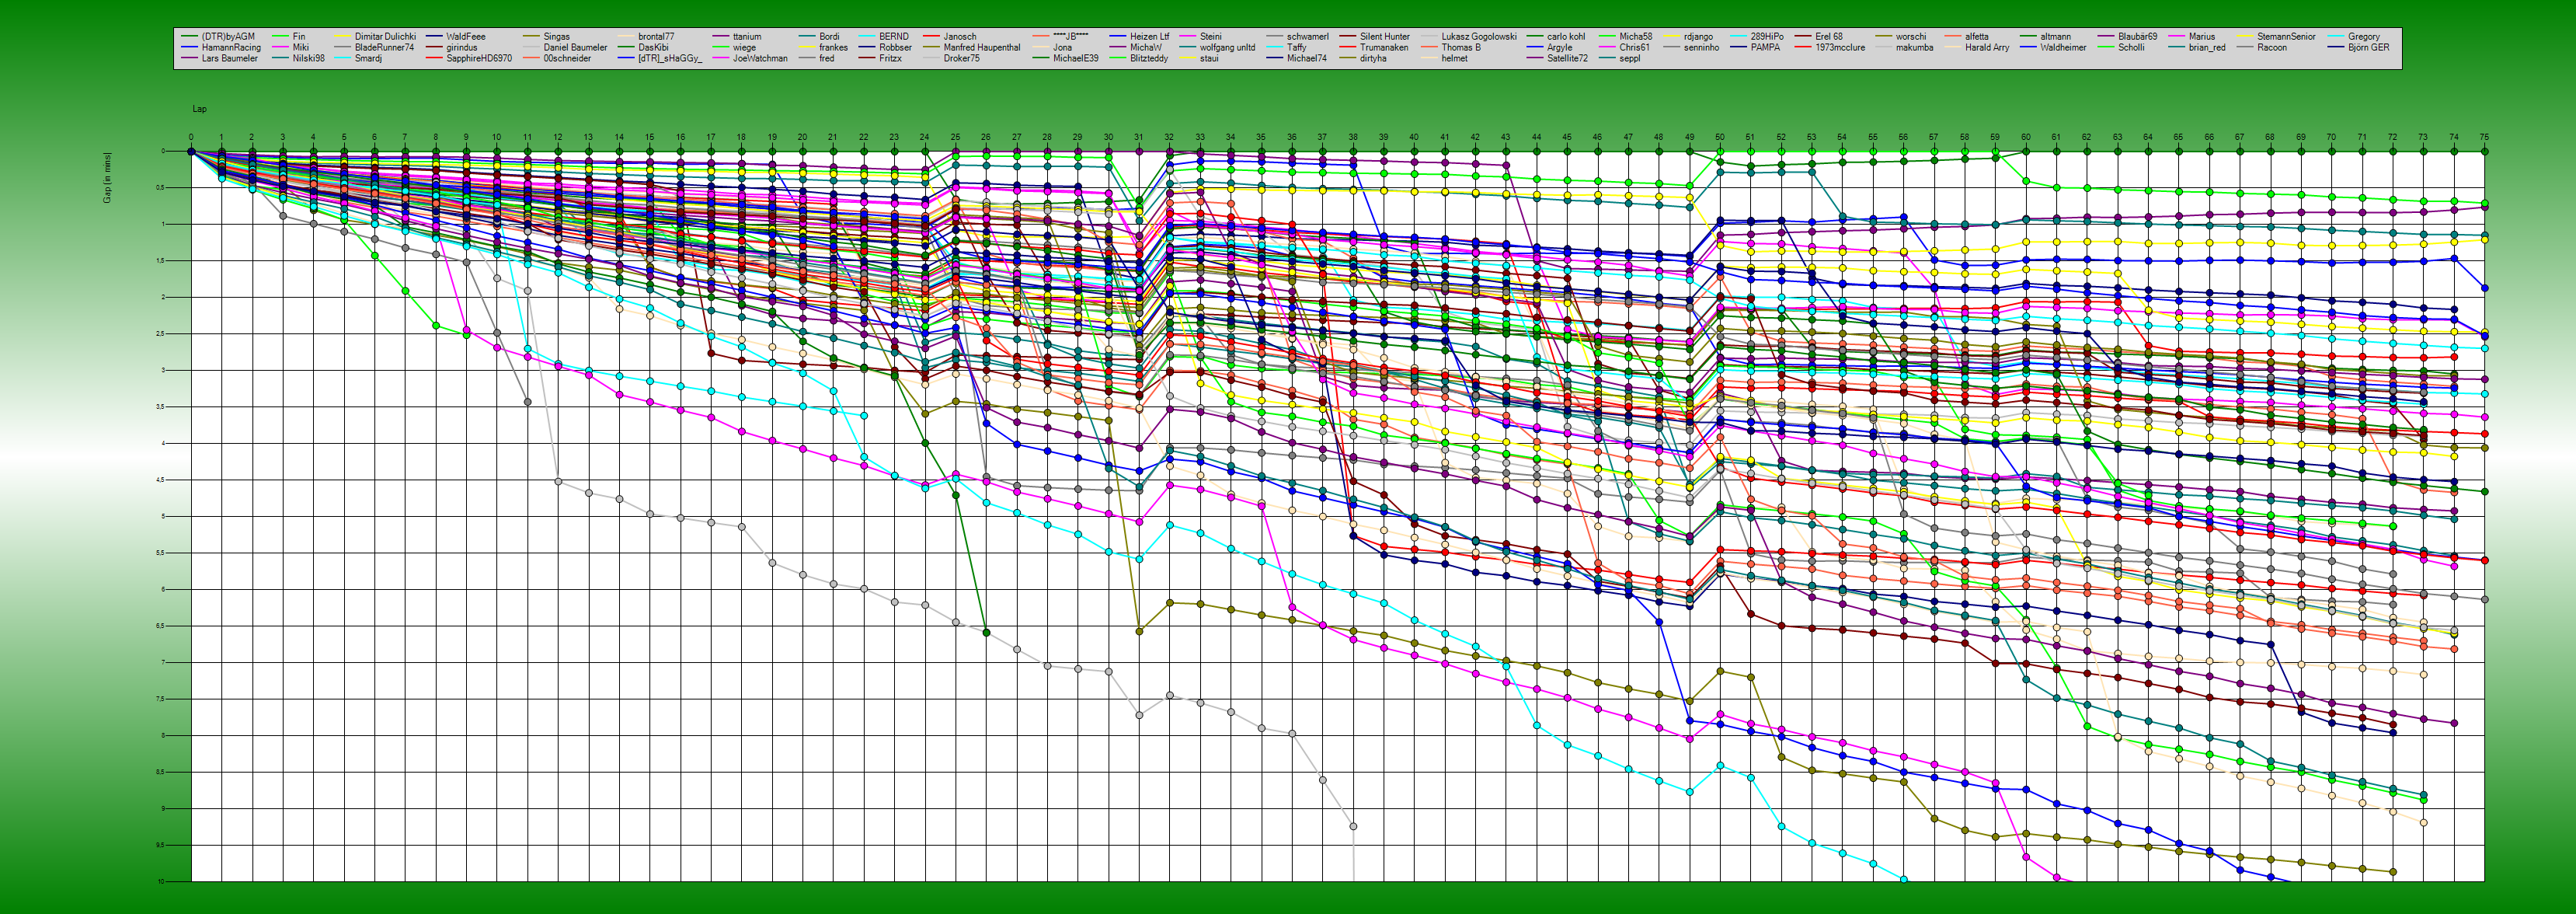Image resolution: width=2576 pixels, height=914 pixels.
Task: Click the green line swatch beside Fin
Action: [x=281, y=37]
